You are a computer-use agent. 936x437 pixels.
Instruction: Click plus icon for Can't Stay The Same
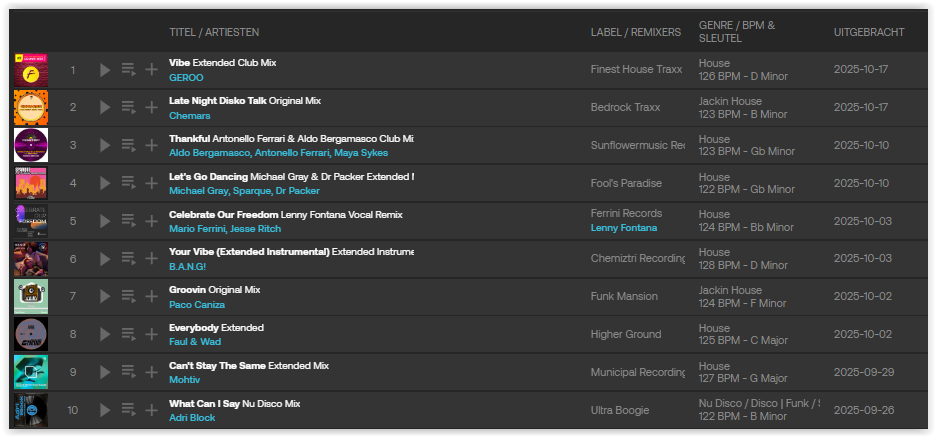(x=151, y=372)
